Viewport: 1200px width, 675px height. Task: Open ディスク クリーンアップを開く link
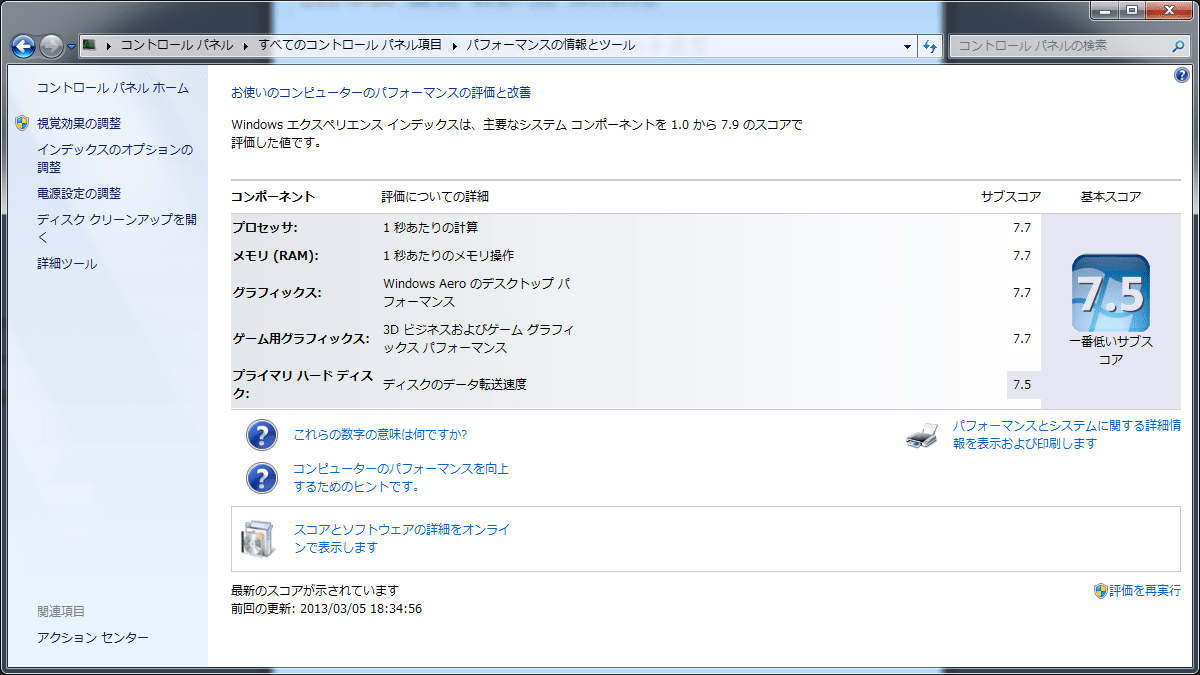[117, 228]
